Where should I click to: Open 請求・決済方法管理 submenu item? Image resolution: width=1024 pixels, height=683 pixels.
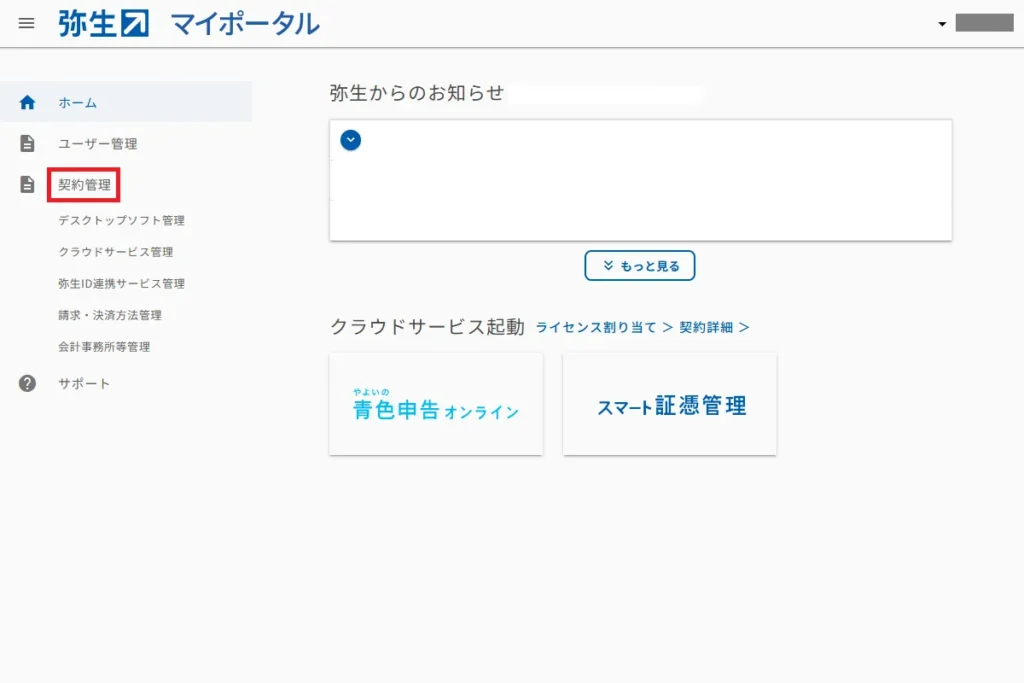[110, 315]
